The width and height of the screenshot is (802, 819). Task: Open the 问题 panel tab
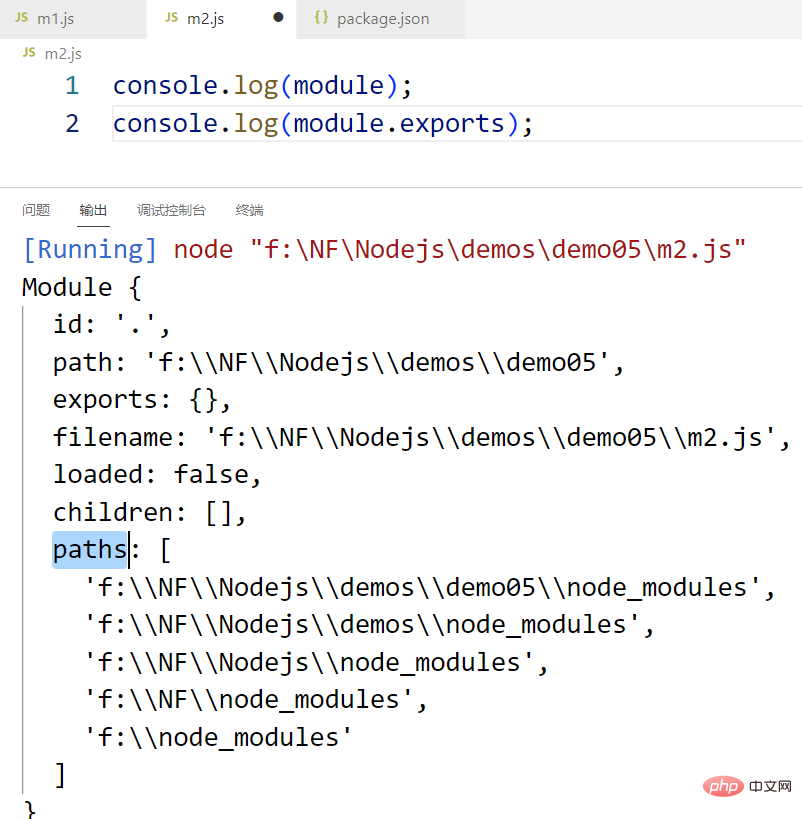coord(36,210)
